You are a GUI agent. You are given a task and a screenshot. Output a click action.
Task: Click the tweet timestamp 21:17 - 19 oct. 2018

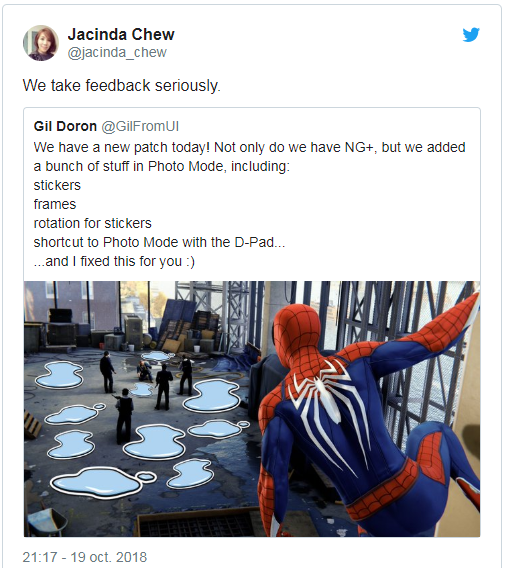(x=85, y=557)
